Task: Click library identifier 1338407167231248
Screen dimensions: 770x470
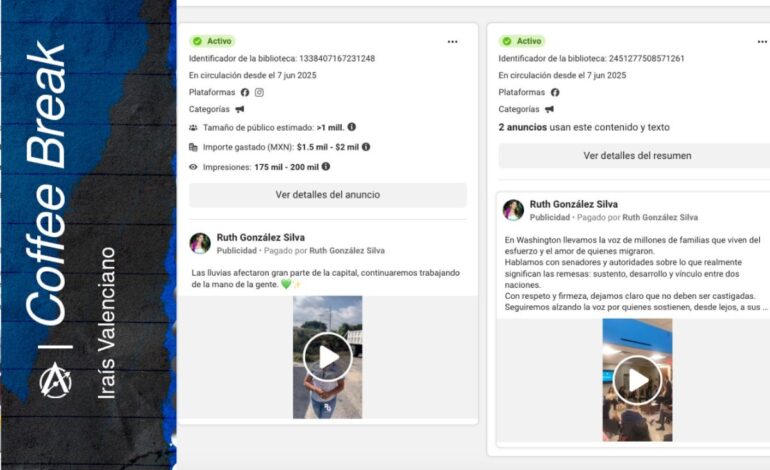Action: coord(337,58)
